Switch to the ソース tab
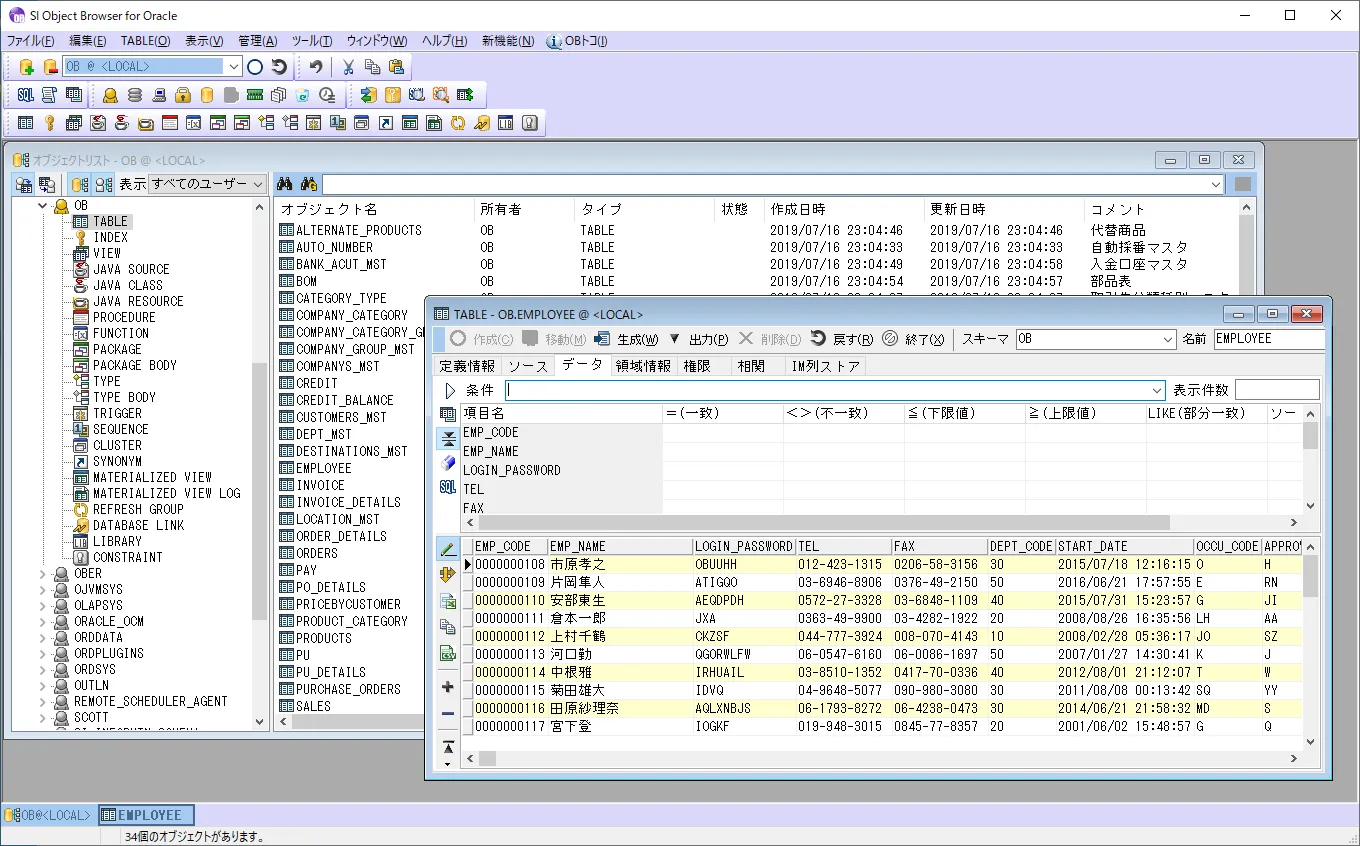Viewport: 1360px width, 846px height. [x=528, y=366]
